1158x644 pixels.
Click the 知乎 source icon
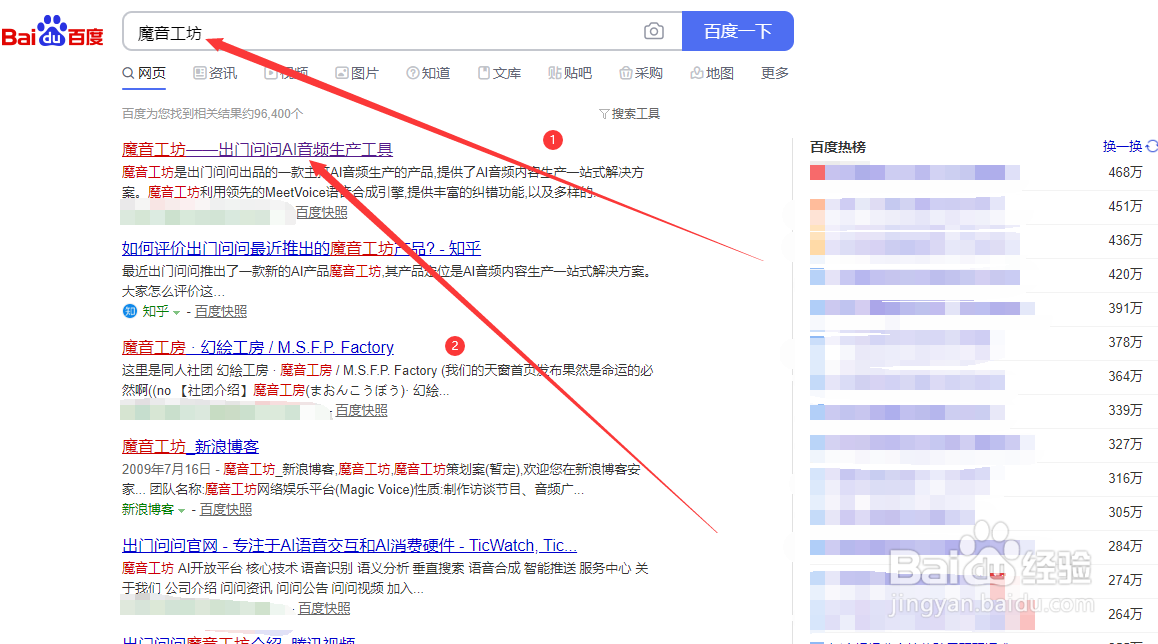click(x=129, y=311)
